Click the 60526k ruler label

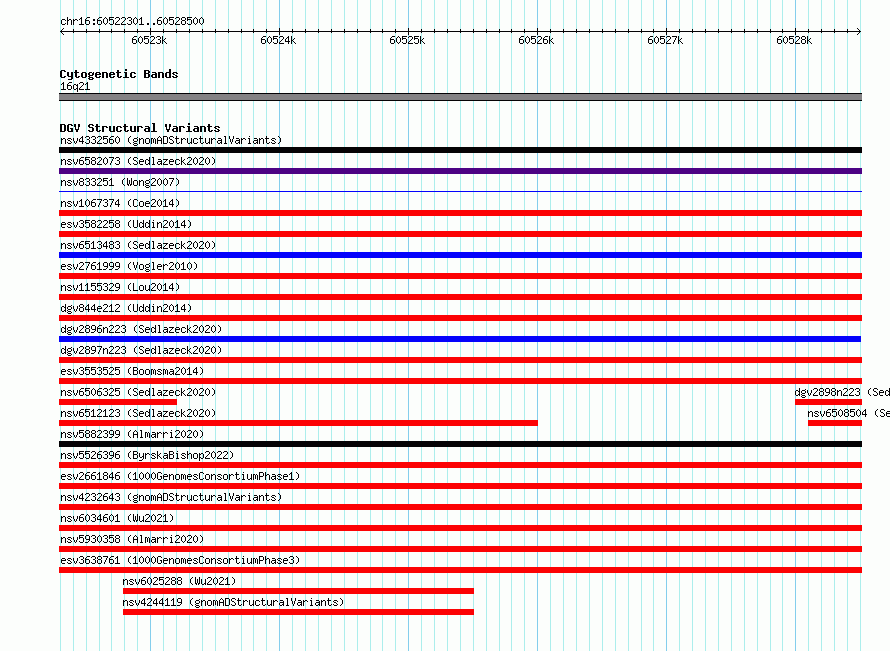pos(536,40)
